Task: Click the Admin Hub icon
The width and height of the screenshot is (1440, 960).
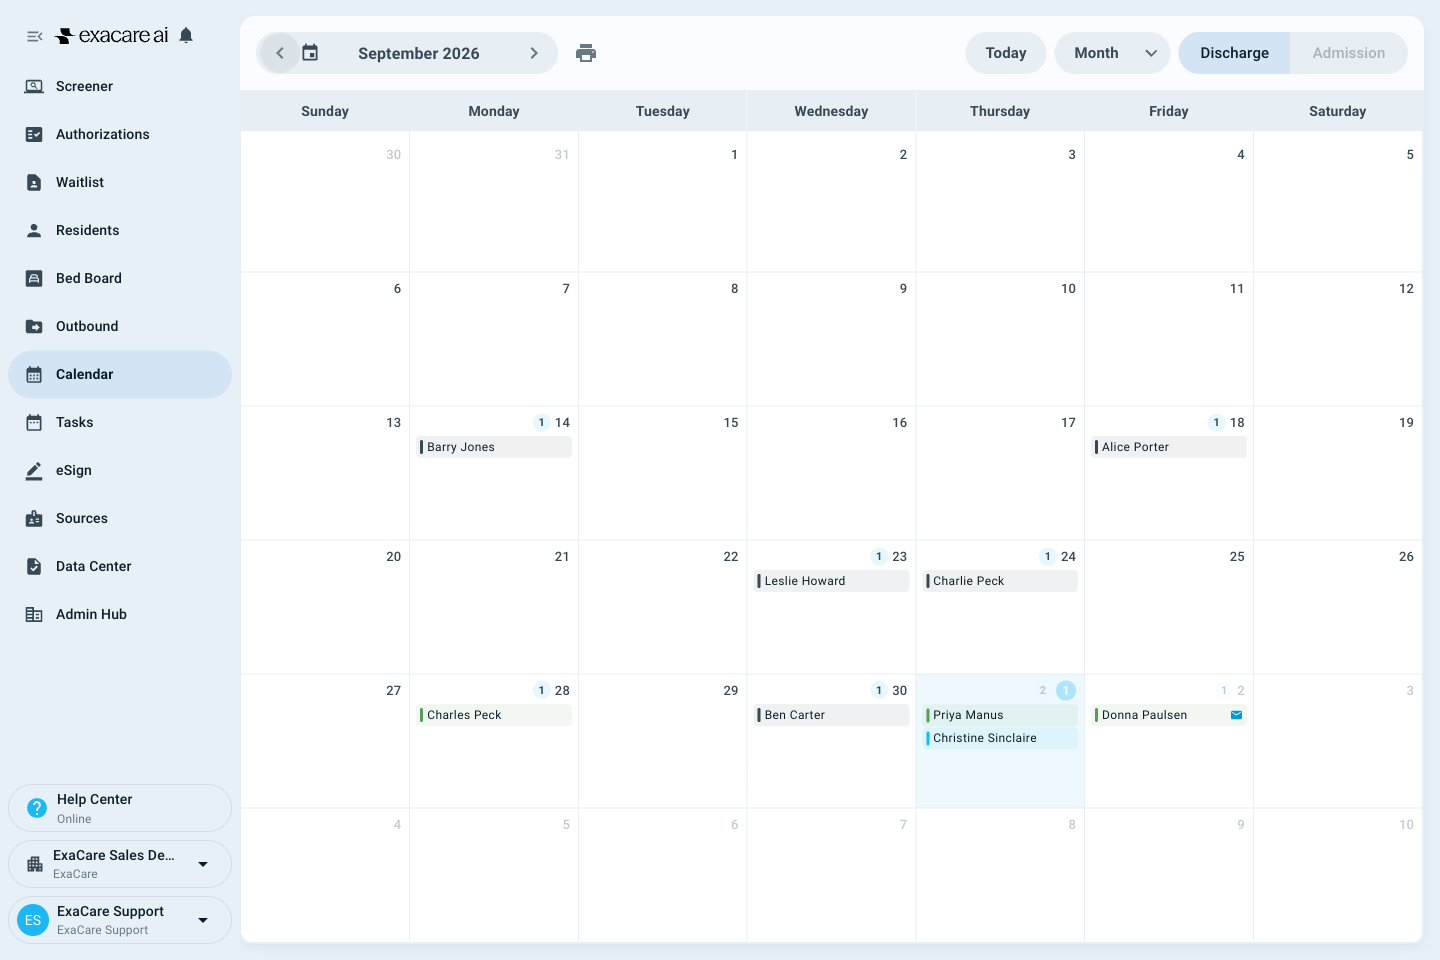Action: (x=34, y=614)
